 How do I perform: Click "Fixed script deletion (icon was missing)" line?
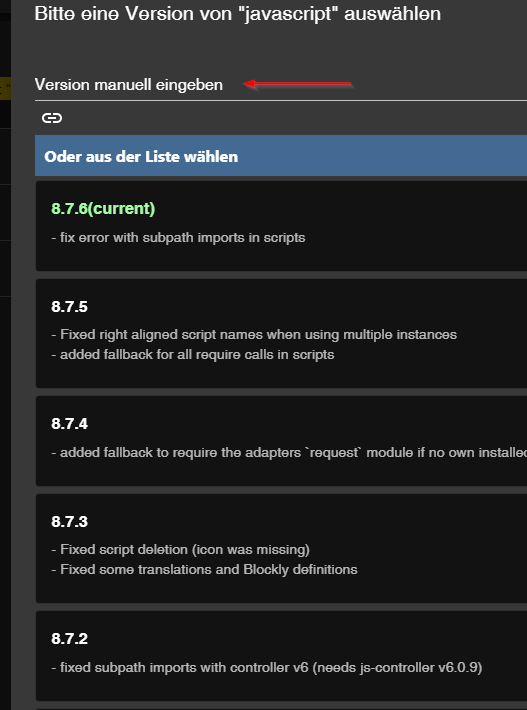tap(181, 549)
